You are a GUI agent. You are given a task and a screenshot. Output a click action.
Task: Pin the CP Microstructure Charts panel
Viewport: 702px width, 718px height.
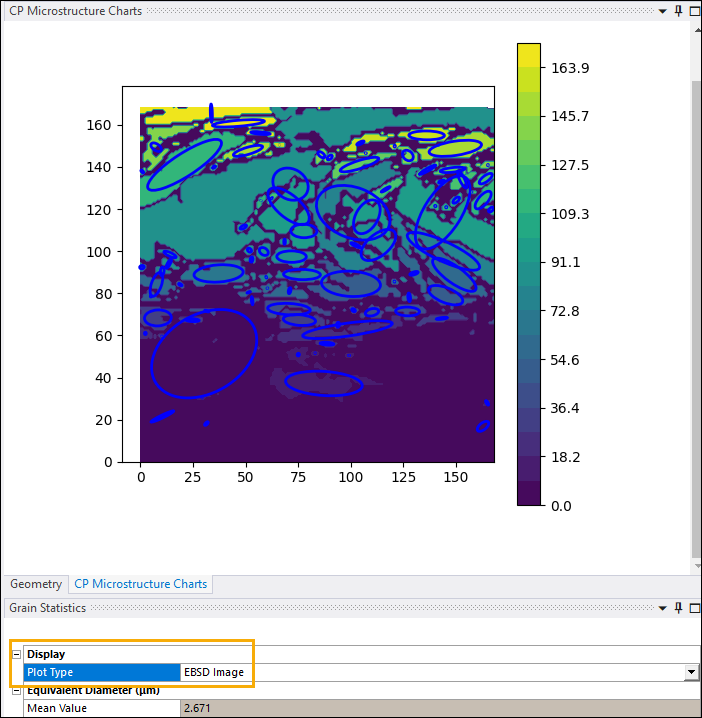(x=678, y=11)
